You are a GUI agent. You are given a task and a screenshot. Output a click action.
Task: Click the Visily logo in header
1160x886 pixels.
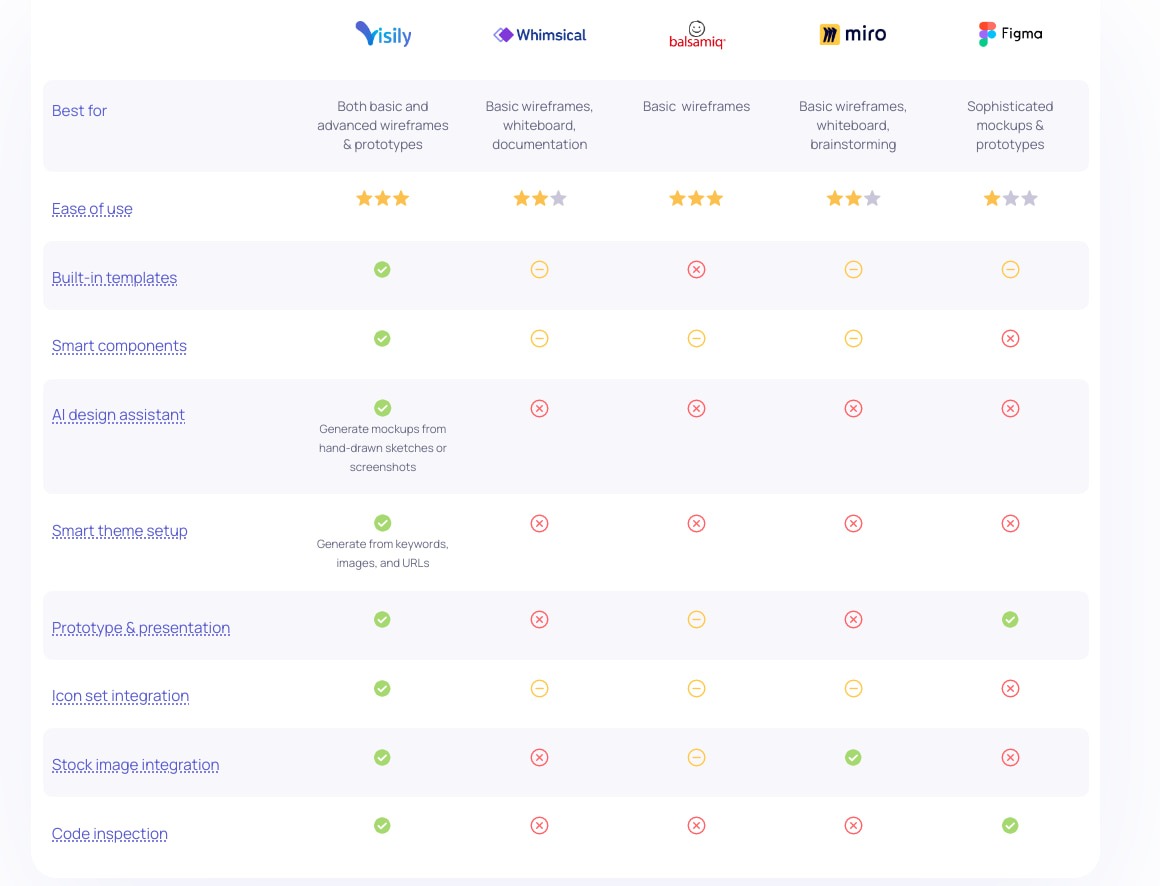pos(383,34)
